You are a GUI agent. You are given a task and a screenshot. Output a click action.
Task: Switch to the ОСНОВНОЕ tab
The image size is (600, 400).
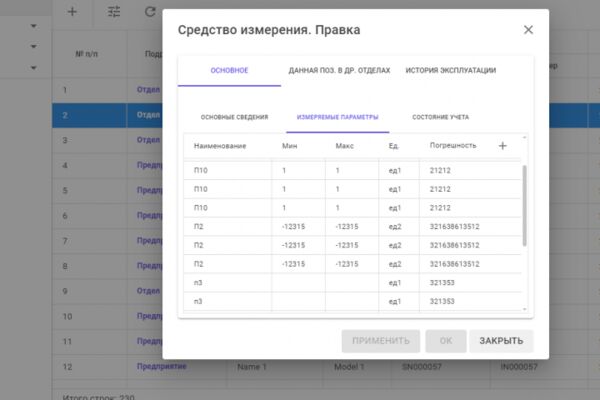point(229,70)
